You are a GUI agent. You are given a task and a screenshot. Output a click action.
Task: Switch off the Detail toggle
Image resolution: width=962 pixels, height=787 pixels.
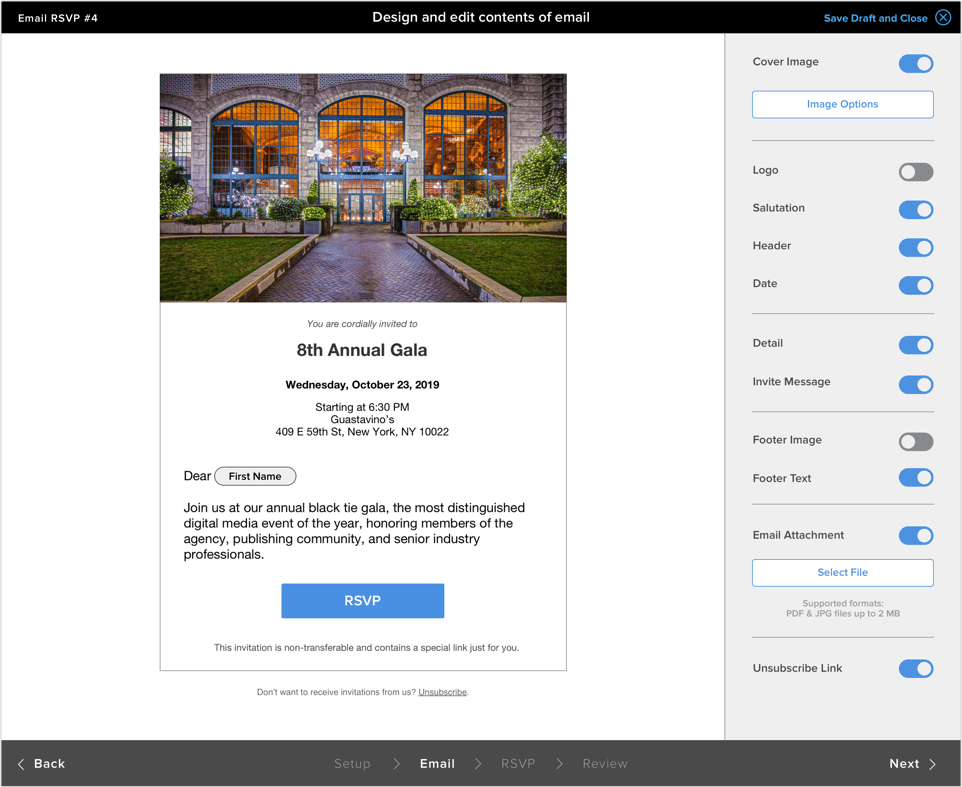point(916,345)
